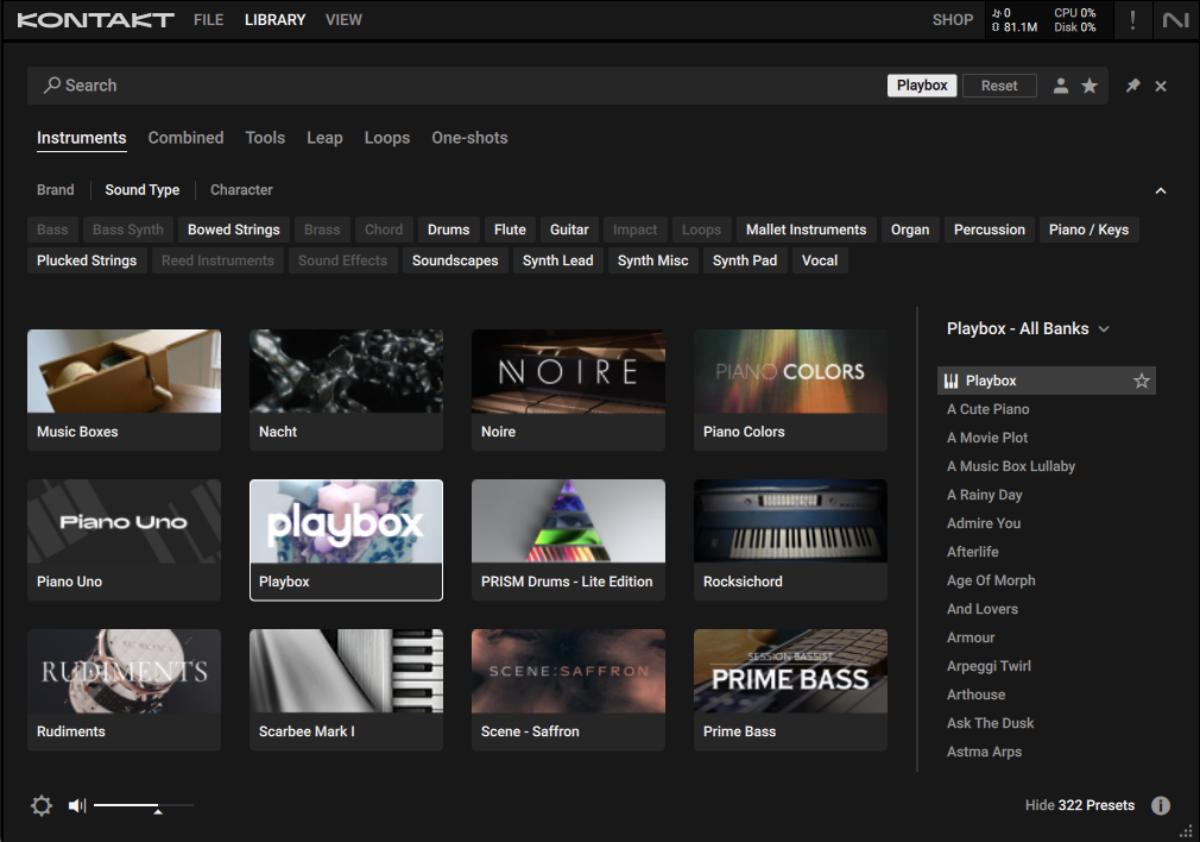The height and width of the screenshot is (842, 1200).
Task: Select the Noire library tile
Action: point(568,390)
